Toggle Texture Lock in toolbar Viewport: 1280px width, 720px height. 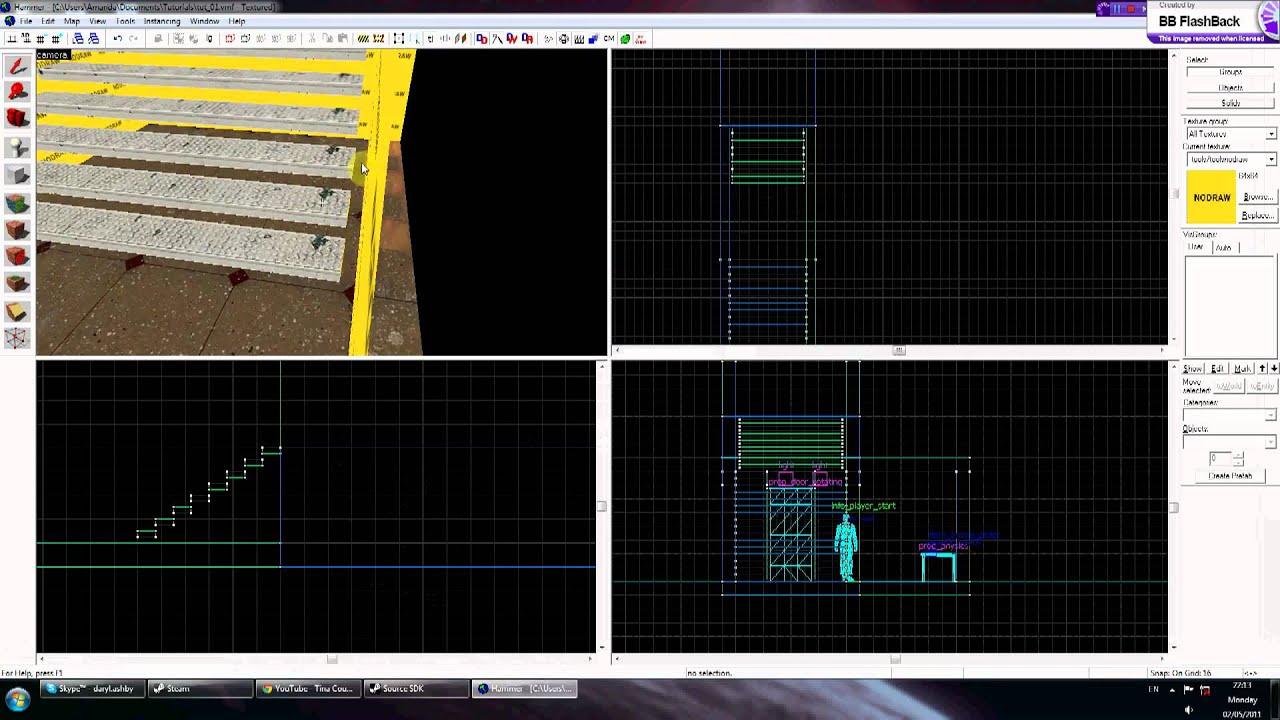coord(431,39)
